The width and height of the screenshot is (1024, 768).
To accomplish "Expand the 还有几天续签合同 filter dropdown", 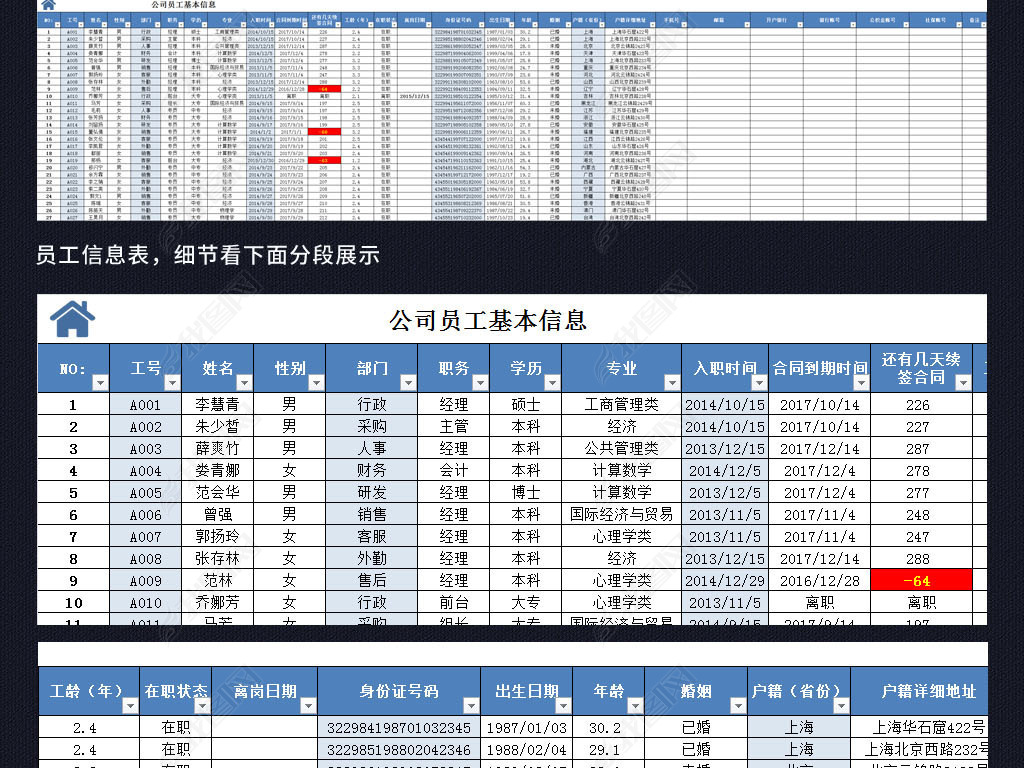I will [x=962, y=382].
